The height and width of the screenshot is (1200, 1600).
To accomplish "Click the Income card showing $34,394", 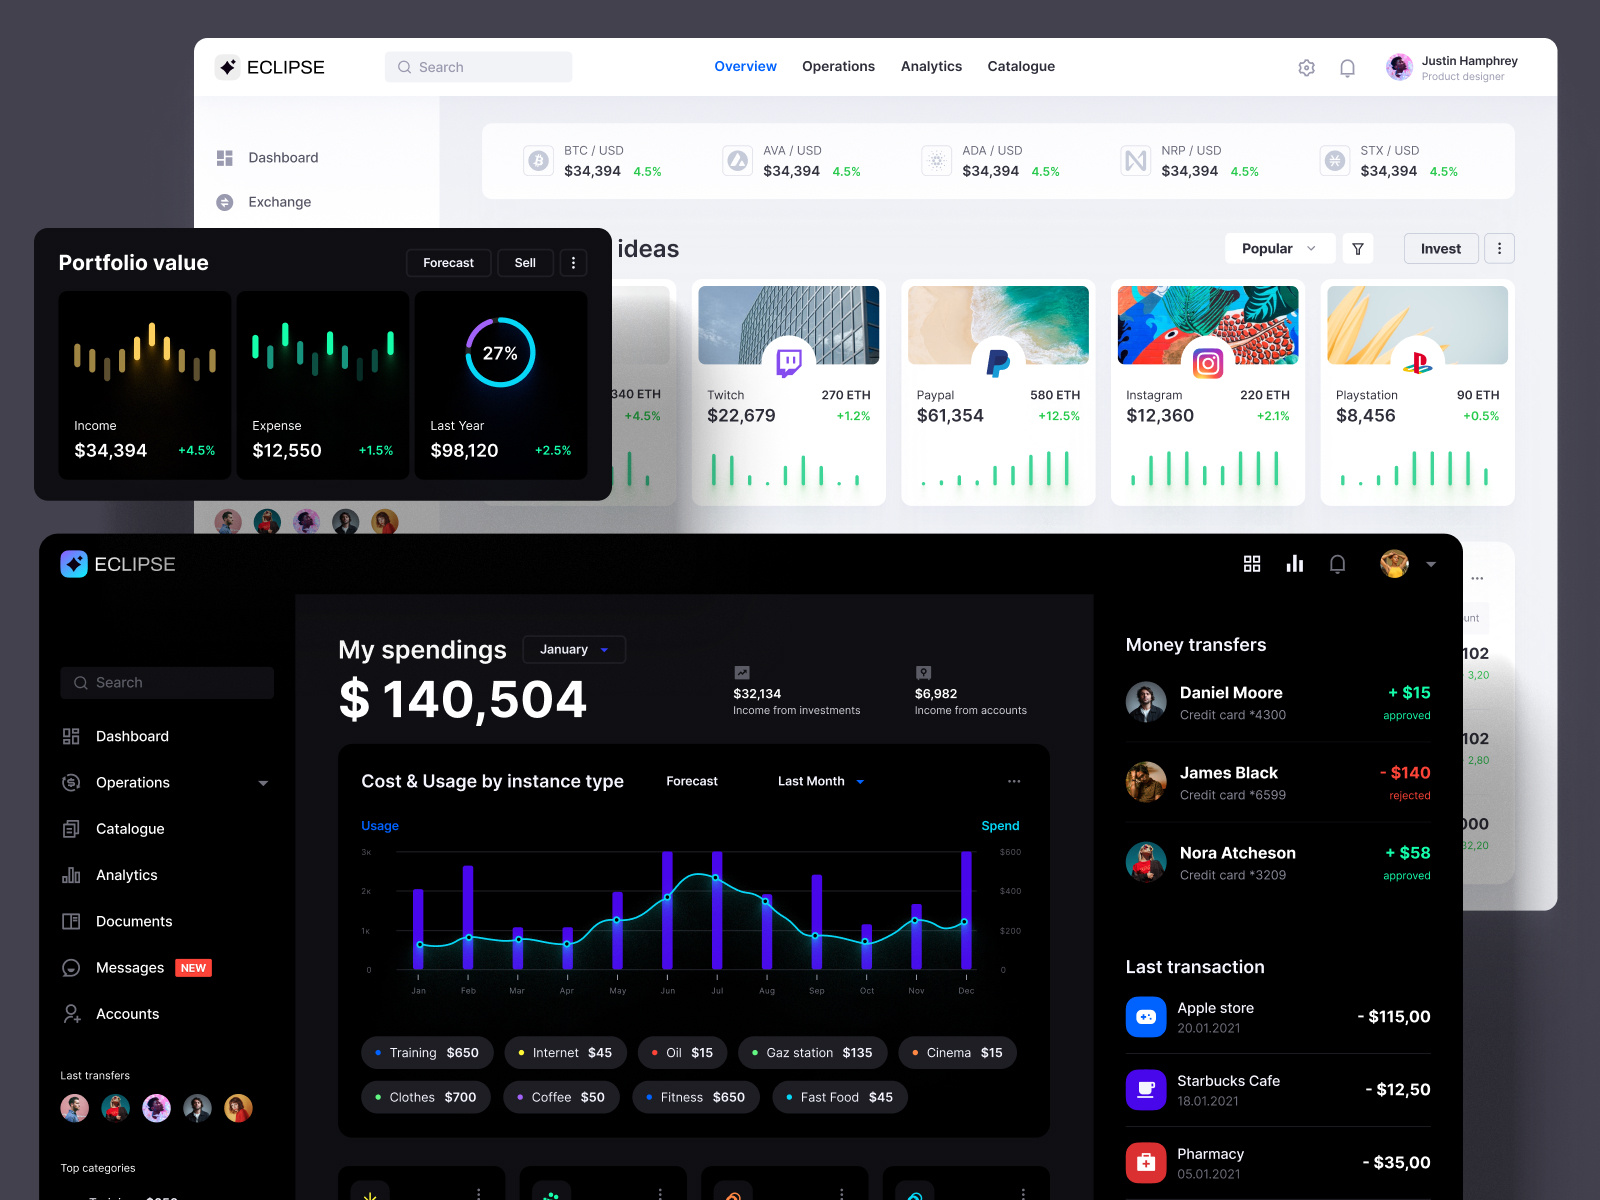I will click(x=145, y=385).
